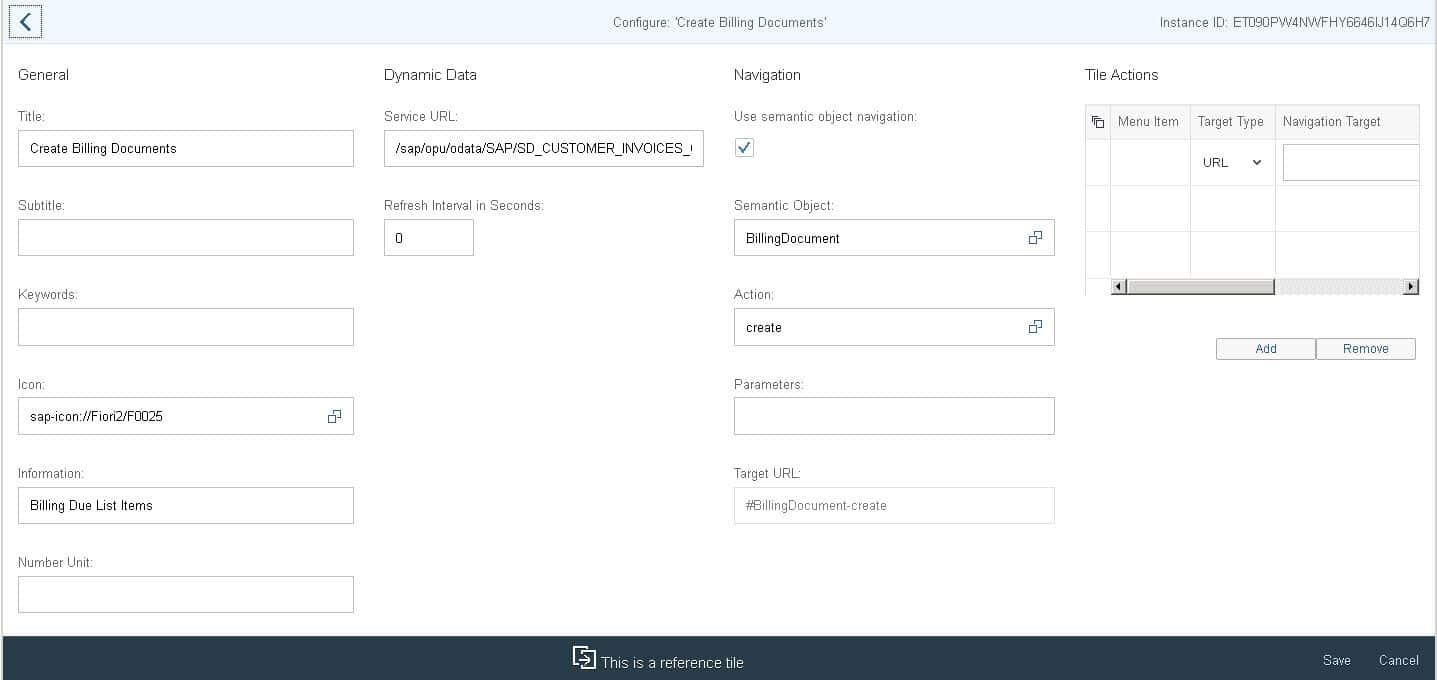The width and height of the screenshot is (1437, 680).
Task: Click the reference tile icon in footer
Action: pyautogui.click(x=584, y=657)
